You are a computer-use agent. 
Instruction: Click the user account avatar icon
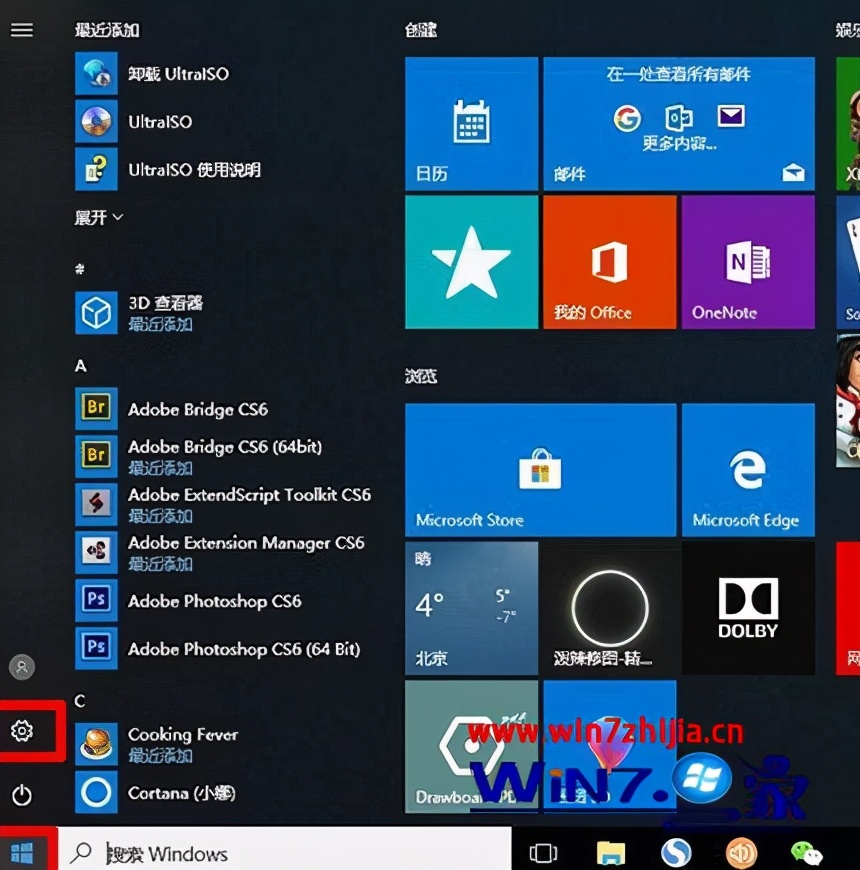[22, 667]
